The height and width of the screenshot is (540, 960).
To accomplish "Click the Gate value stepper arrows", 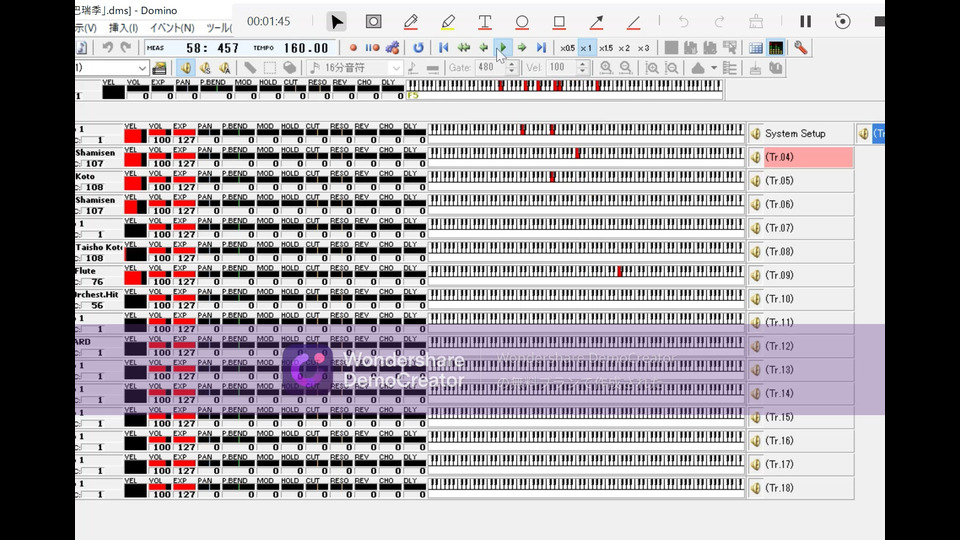I will [512, 68].
